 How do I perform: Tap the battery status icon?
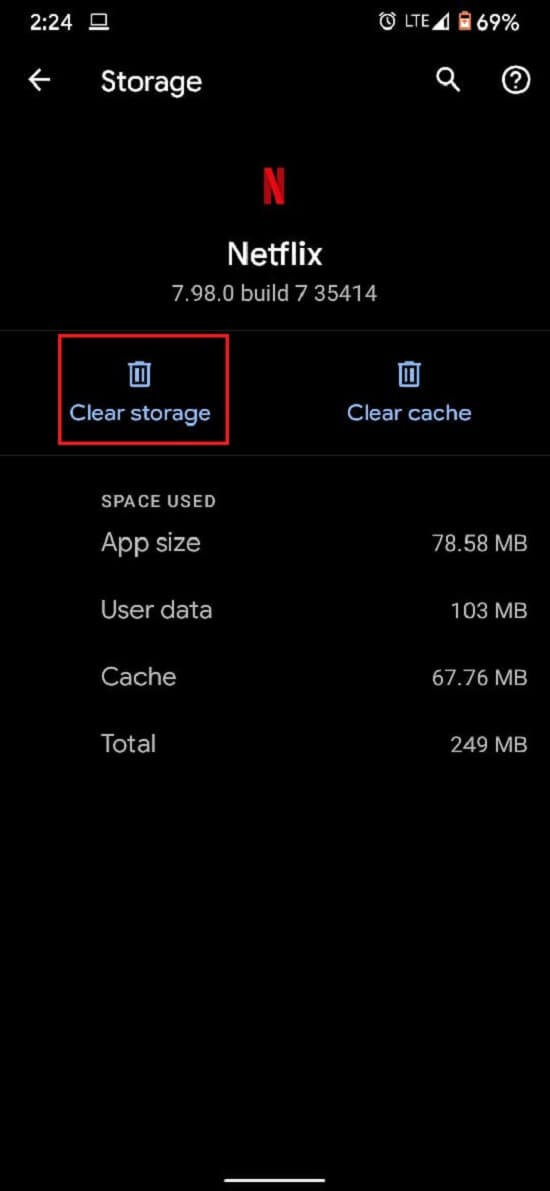tap(464, 22)
